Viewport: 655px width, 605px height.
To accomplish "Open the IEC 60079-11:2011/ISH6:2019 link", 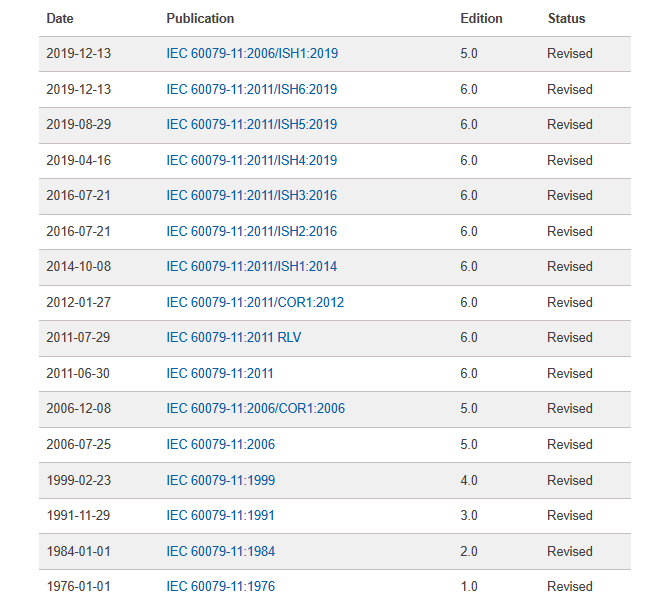I will (251, 90).
